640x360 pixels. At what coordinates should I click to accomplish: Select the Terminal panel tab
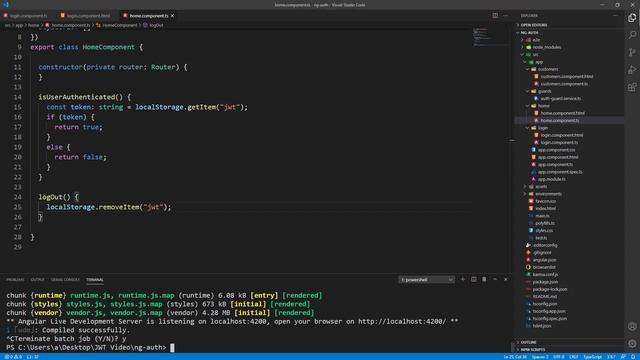pyautogui.click(x=95, y=280)
